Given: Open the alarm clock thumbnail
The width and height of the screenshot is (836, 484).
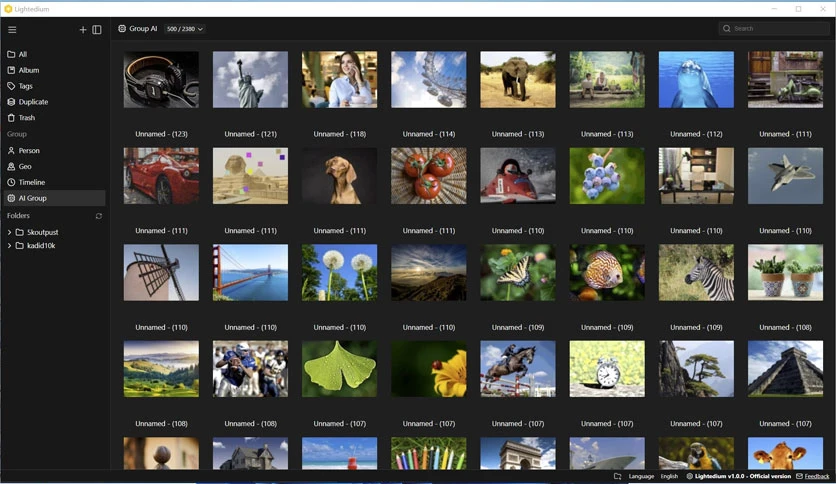Looking at the screenshot, I should (607, 369).
